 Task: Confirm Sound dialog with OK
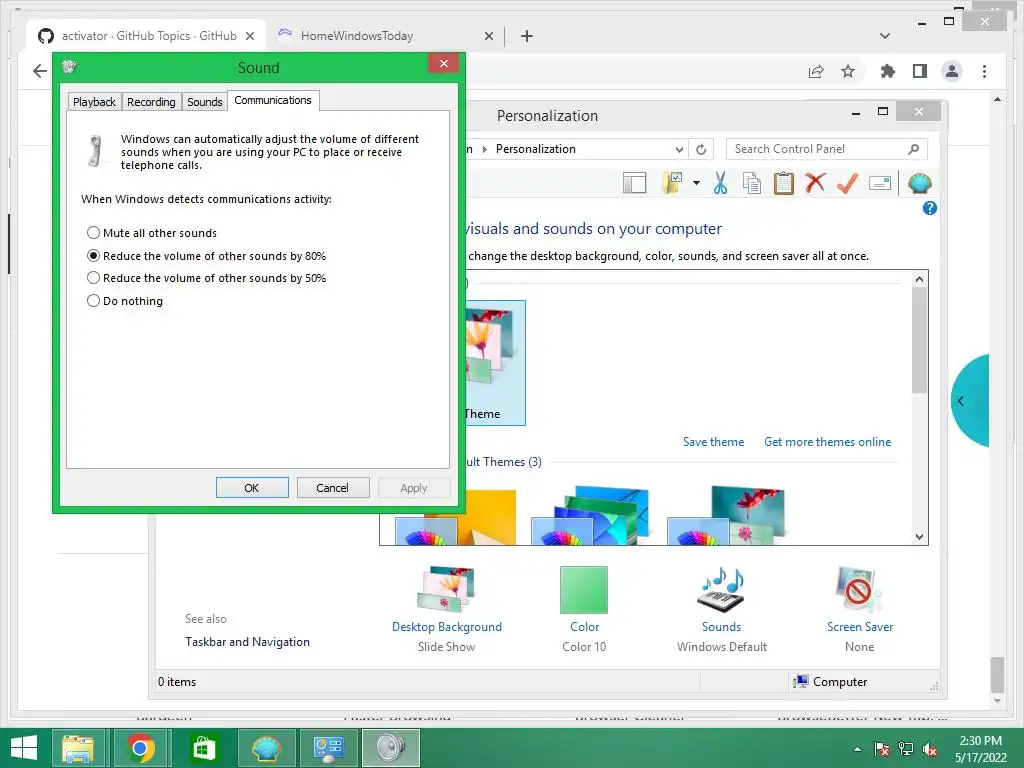tap(252, 488)
